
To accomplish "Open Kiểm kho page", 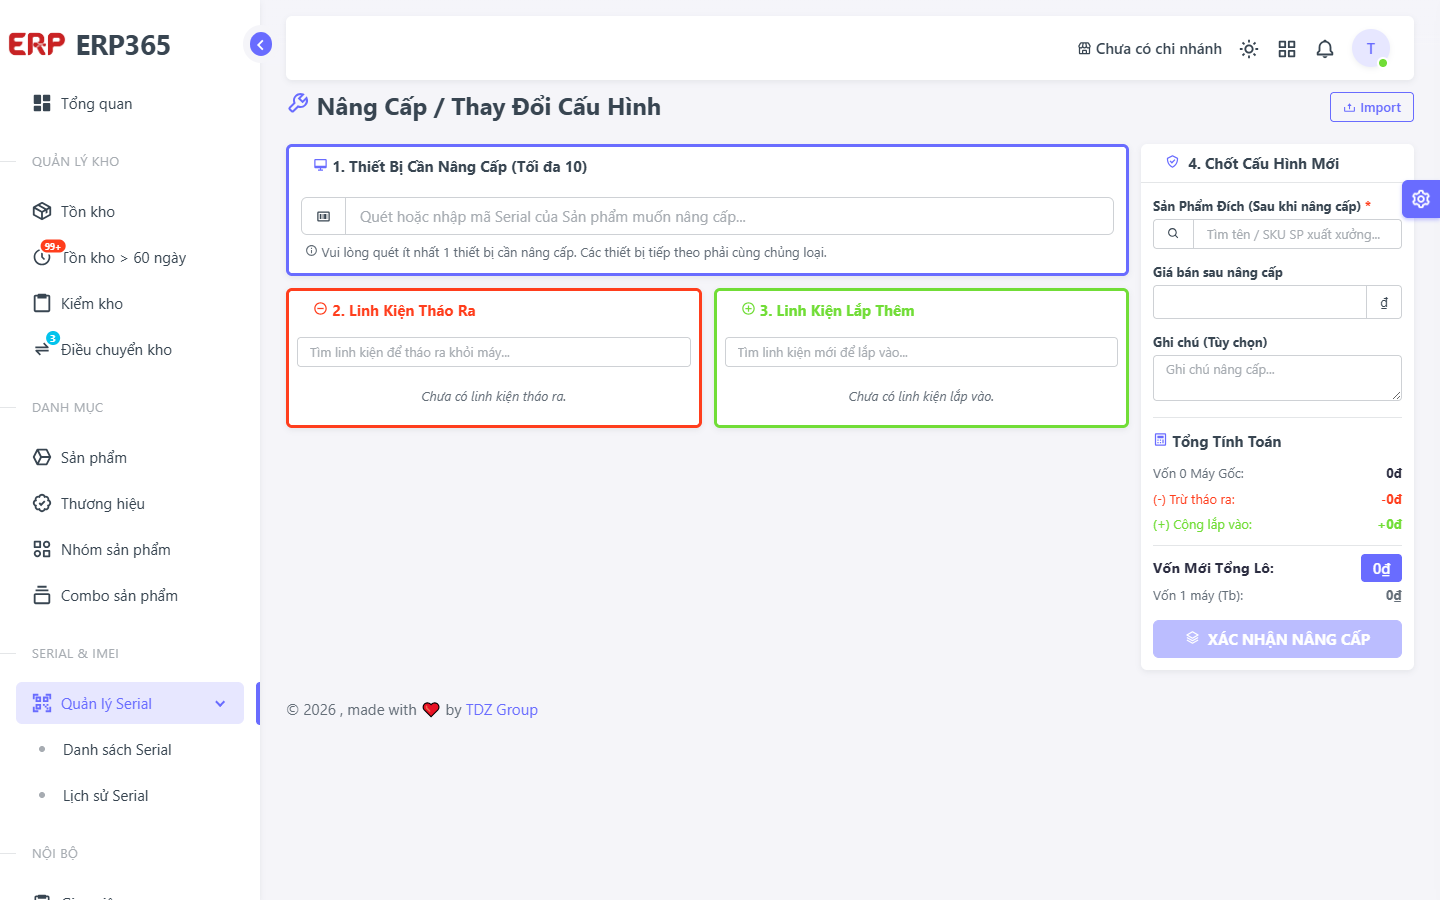I will pos(130,303).
